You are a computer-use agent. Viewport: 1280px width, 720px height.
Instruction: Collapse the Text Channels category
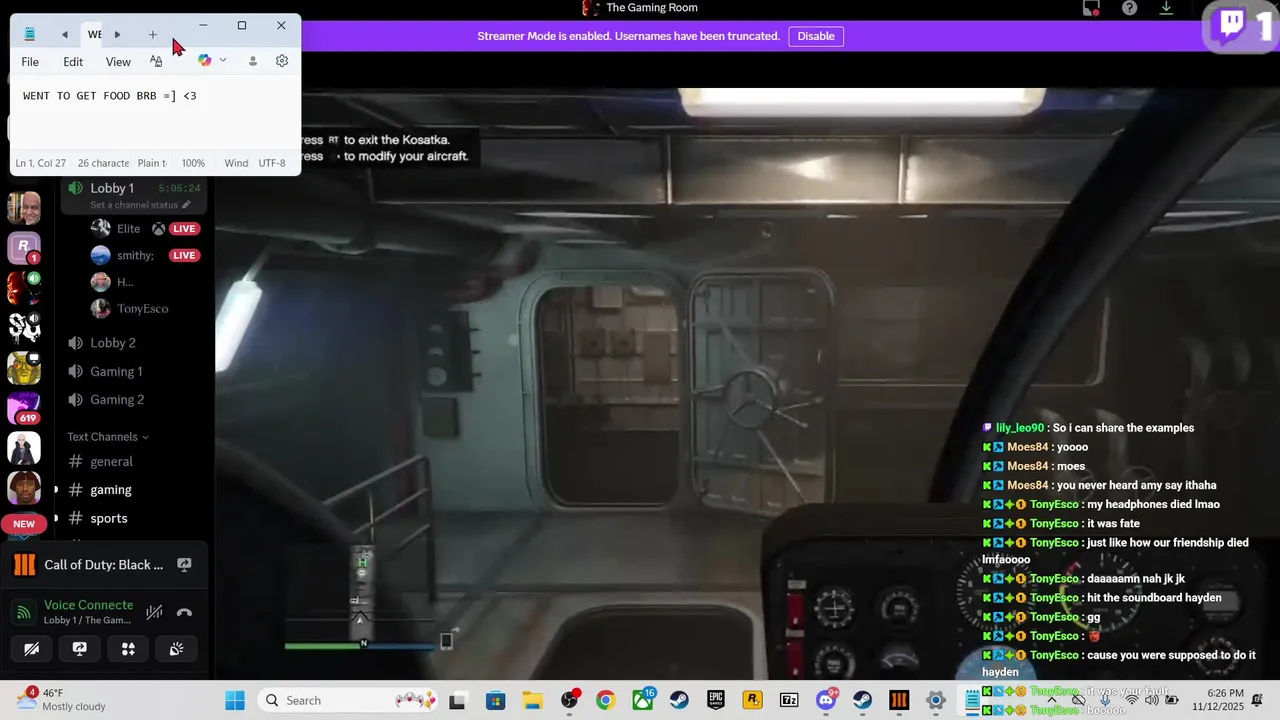tap(107, 437)
